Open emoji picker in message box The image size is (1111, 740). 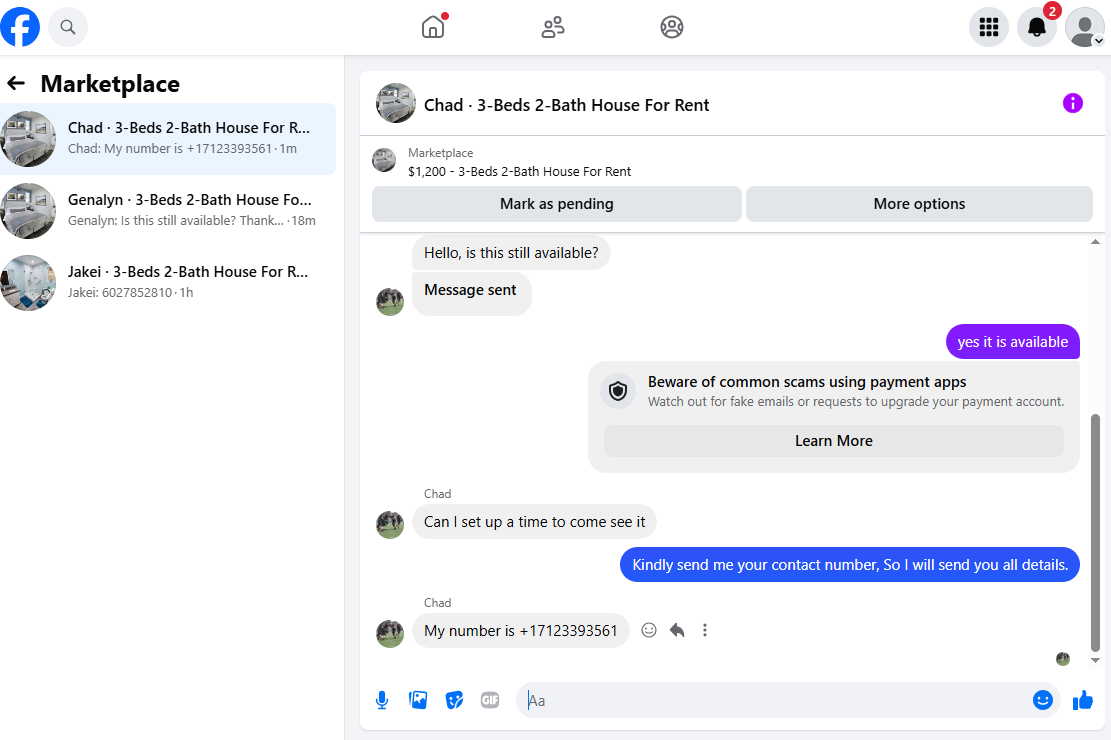(1042, 700)
